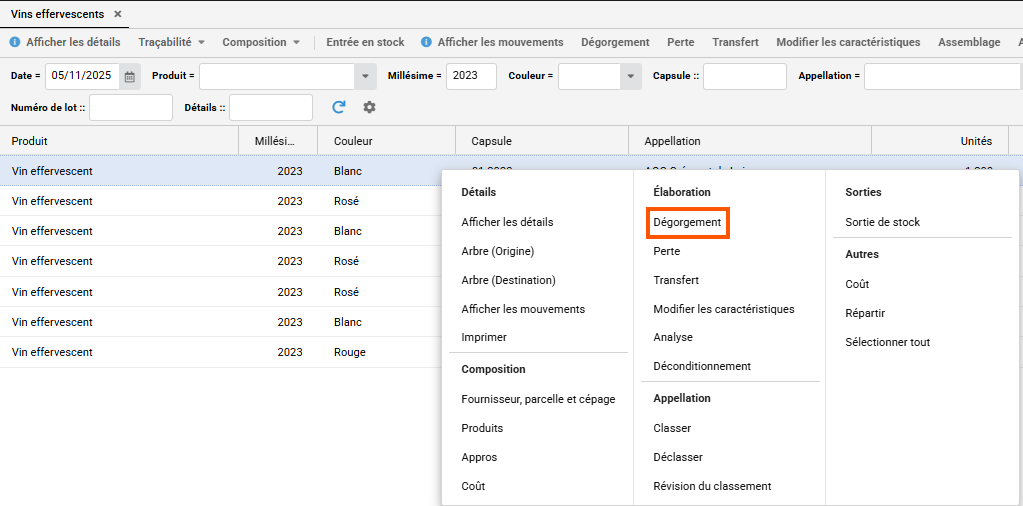This screenshot has width=1023, height=506.
Task: Select Arbre (Origine) in context menu
Action: pos(497,251)
